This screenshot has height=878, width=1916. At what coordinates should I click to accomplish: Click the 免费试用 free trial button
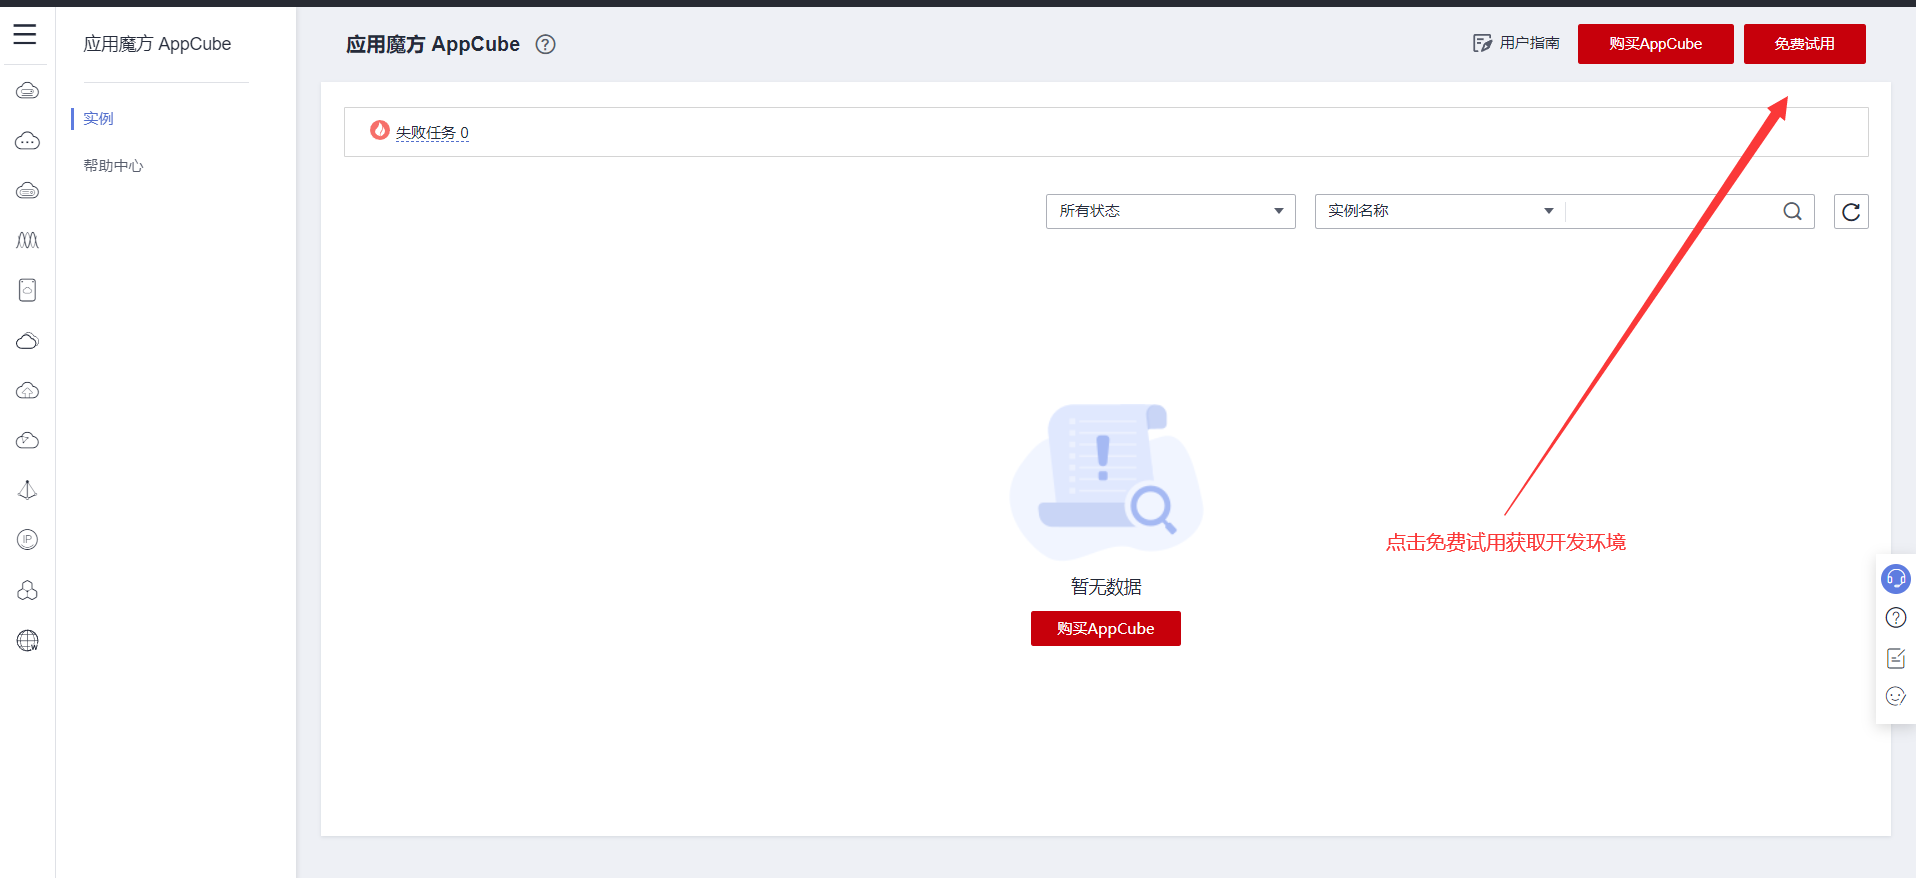(1805, 44)
